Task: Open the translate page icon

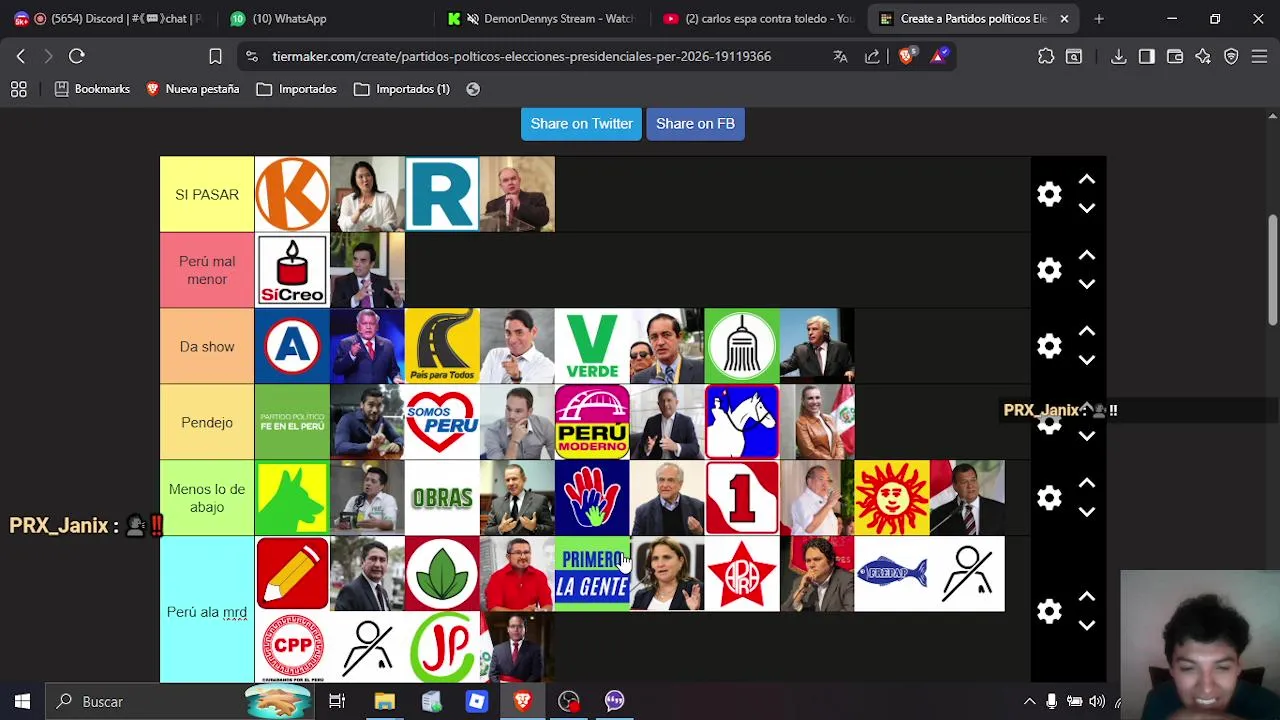Action: click(x=840, y=56)
